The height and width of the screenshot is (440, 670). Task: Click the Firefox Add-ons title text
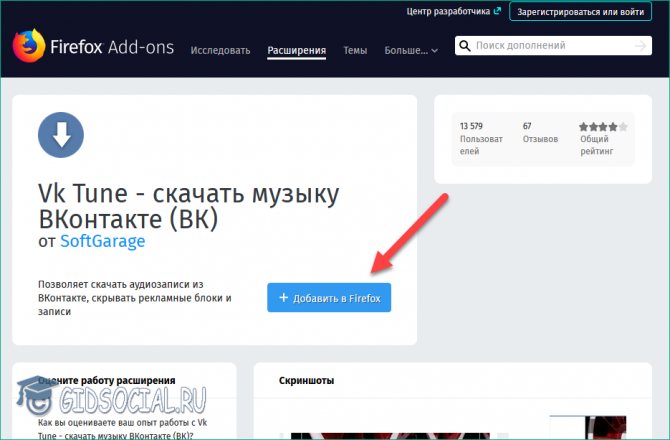click(112, 47)
